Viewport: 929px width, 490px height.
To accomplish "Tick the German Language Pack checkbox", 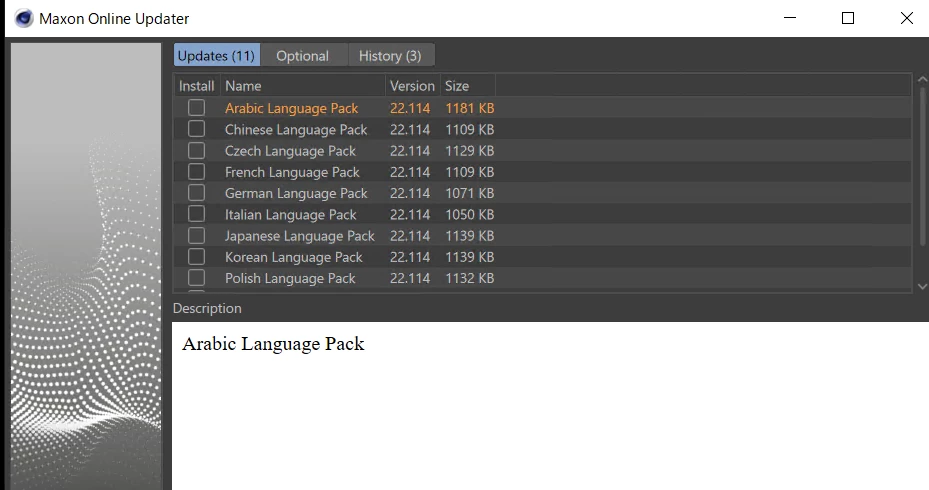I will pos(196,193).
